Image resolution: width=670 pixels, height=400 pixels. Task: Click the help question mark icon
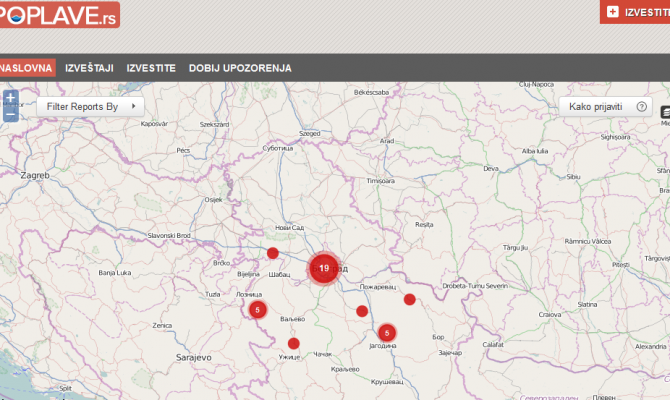pos(641,106)
